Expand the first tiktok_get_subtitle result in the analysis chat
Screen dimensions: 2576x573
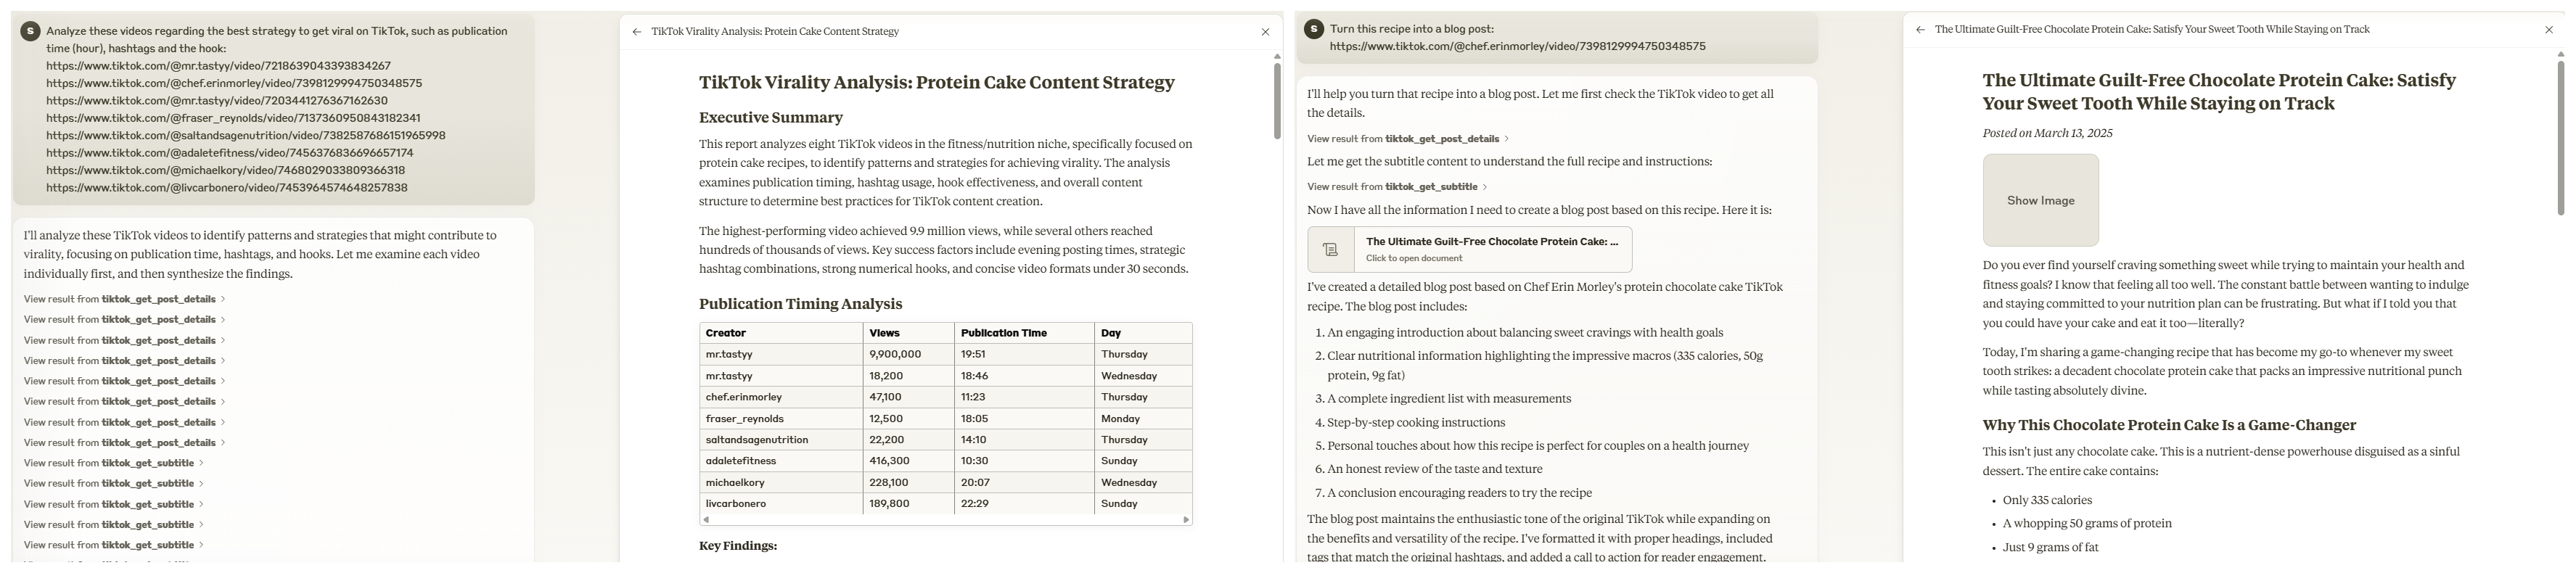pos(113,463)
